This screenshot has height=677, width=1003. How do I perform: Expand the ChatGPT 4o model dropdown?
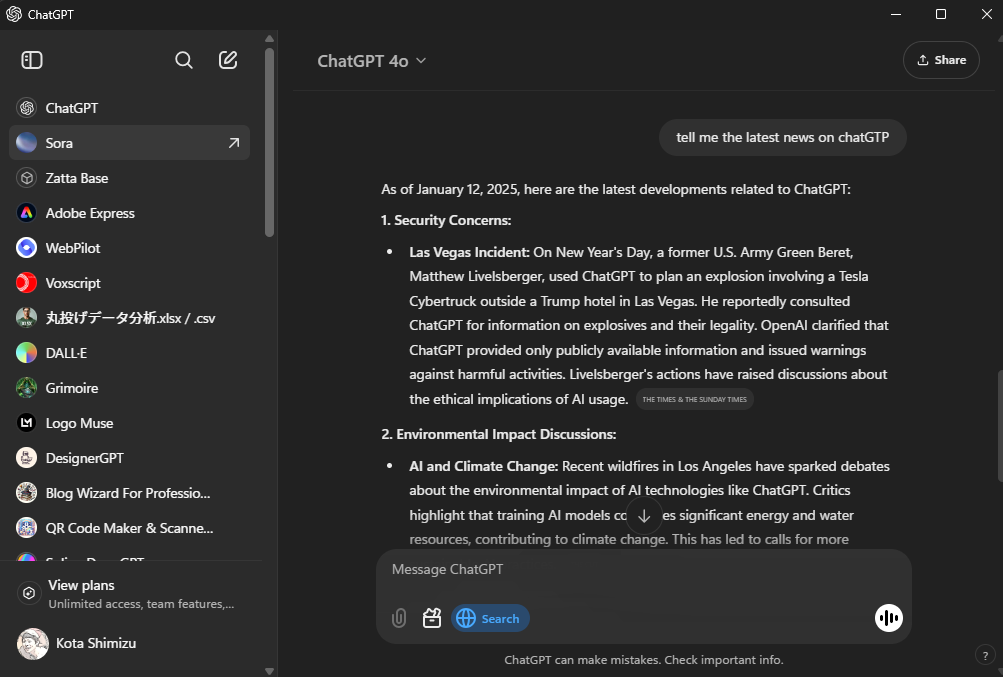(372, 61)
